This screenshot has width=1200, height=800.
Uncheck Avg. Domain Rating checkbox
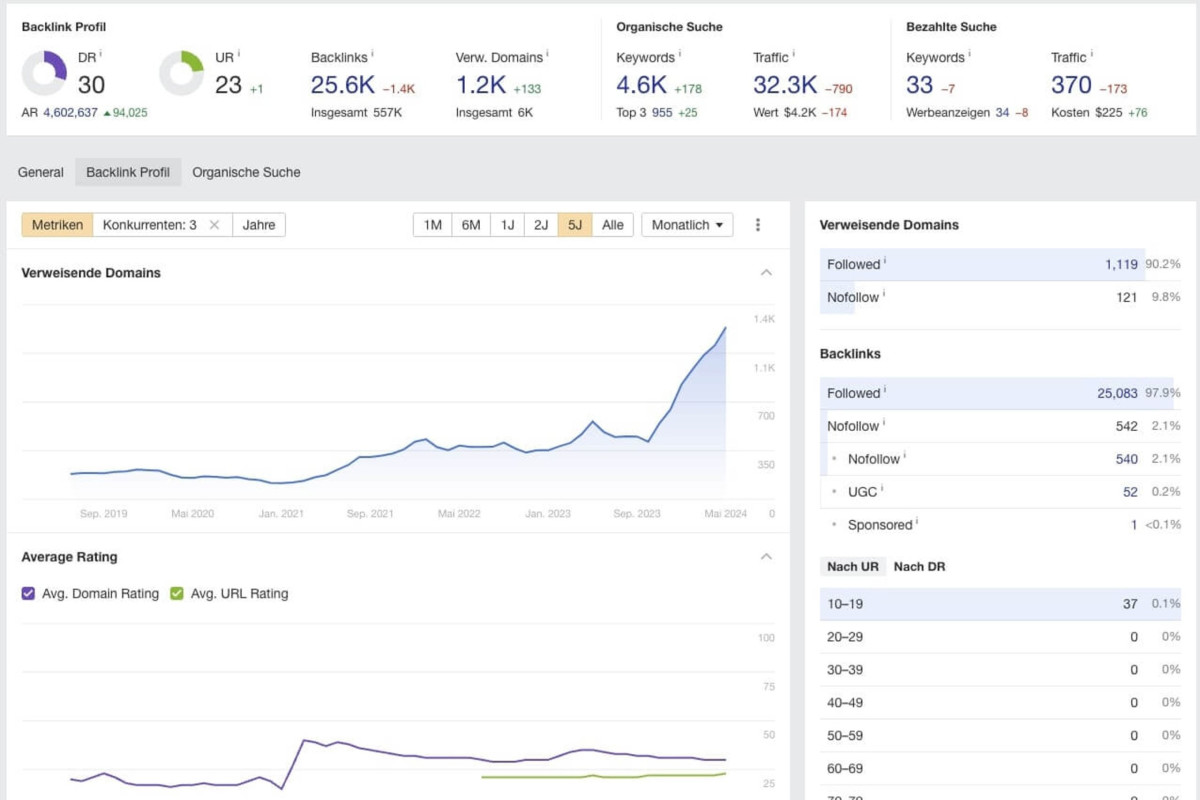point(29,593)
